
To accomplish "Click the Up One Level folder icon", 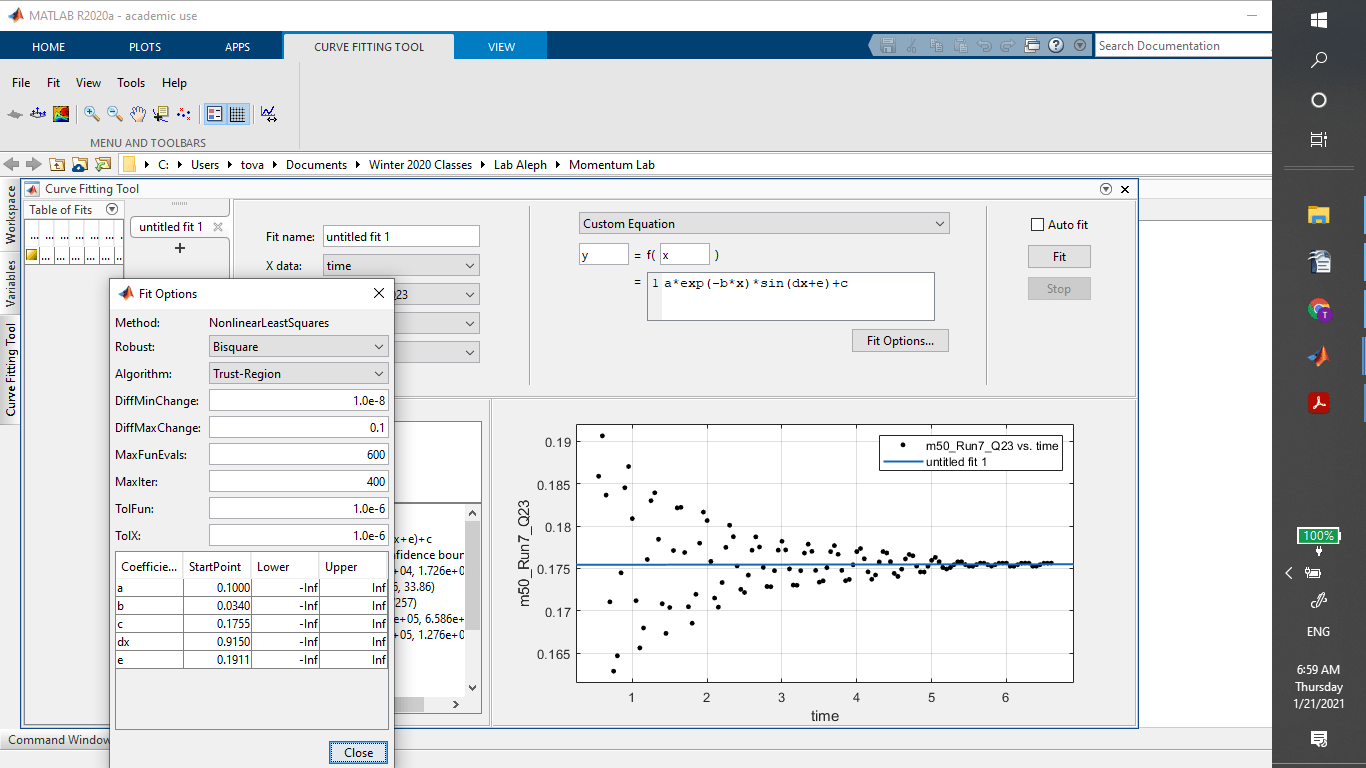I will 57,164.
